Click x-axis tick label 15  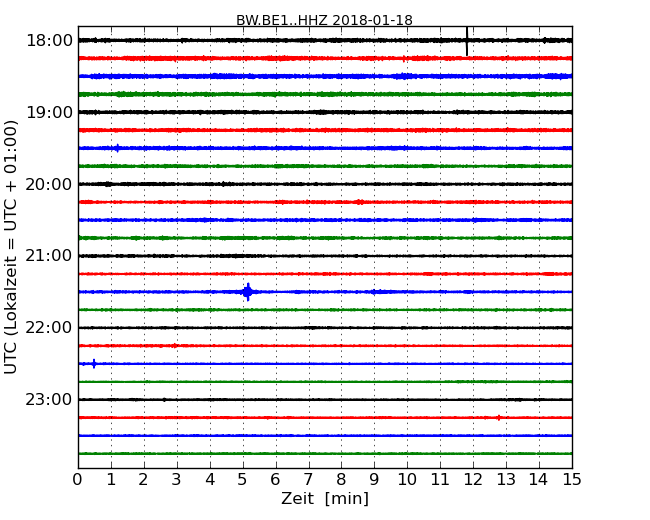(x=572, y=479)
